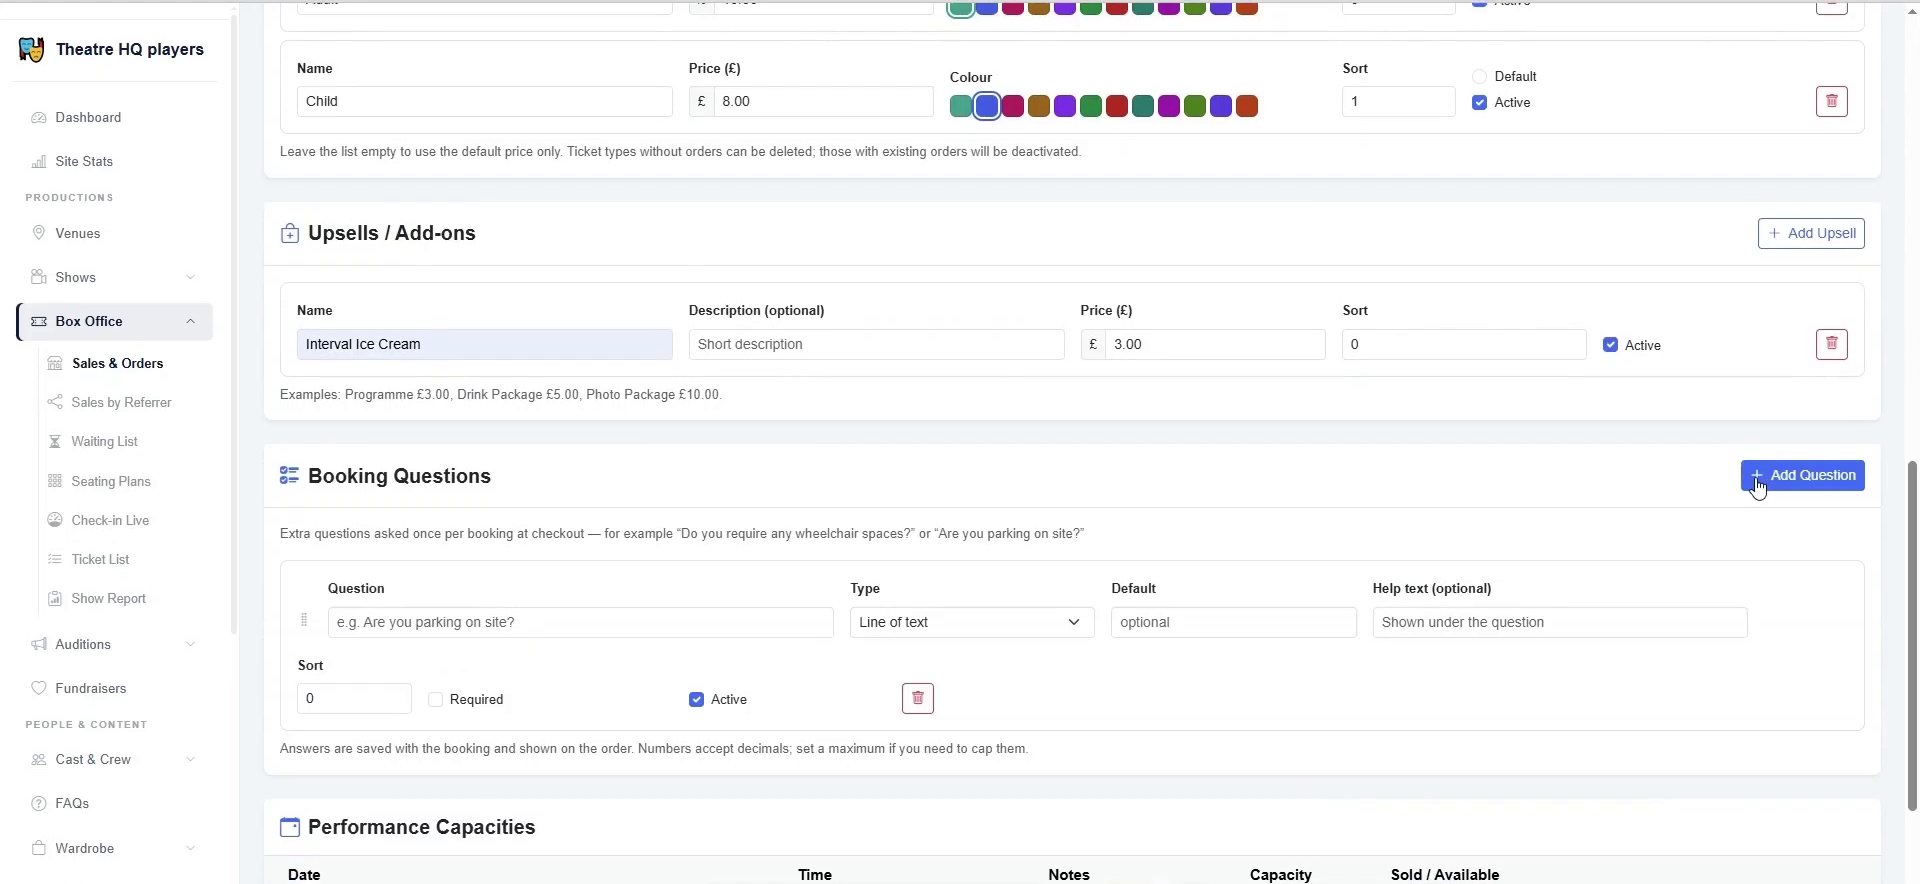Click the Question text input field
Image resolution: width=1920 pixels, height=884 pixels.
click(580, 622)
